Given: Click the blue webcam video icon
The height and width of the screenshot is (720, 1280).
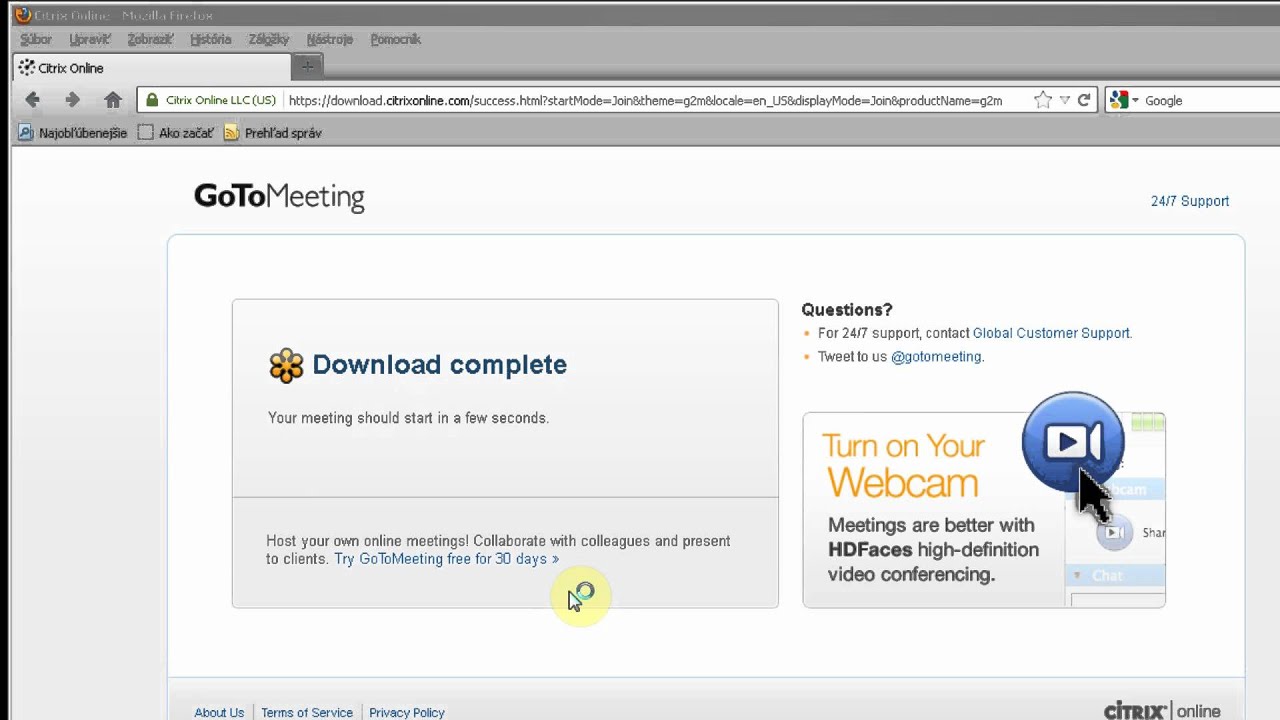Looking at the screenshot, I should pos(1073,442).
